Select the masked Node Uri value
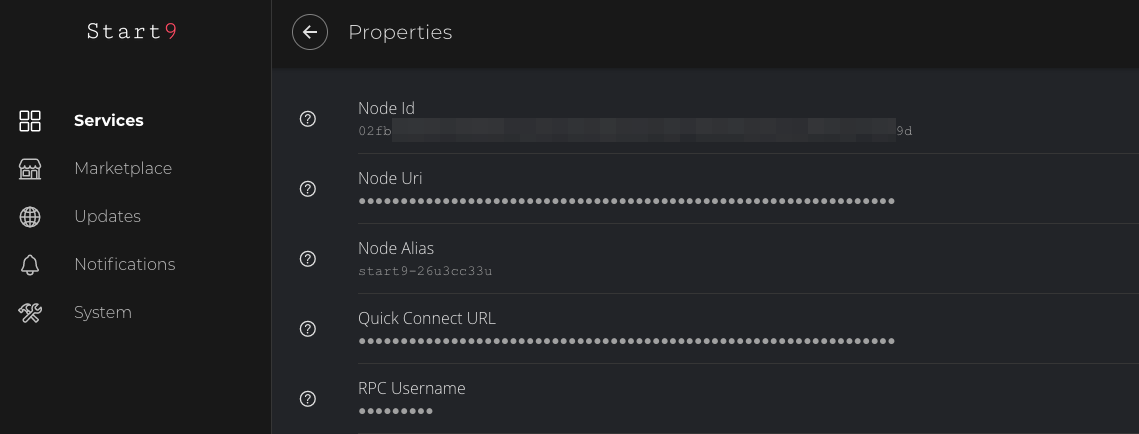Viewport: 1139px width, 434px height. click(x=626, y=201)
